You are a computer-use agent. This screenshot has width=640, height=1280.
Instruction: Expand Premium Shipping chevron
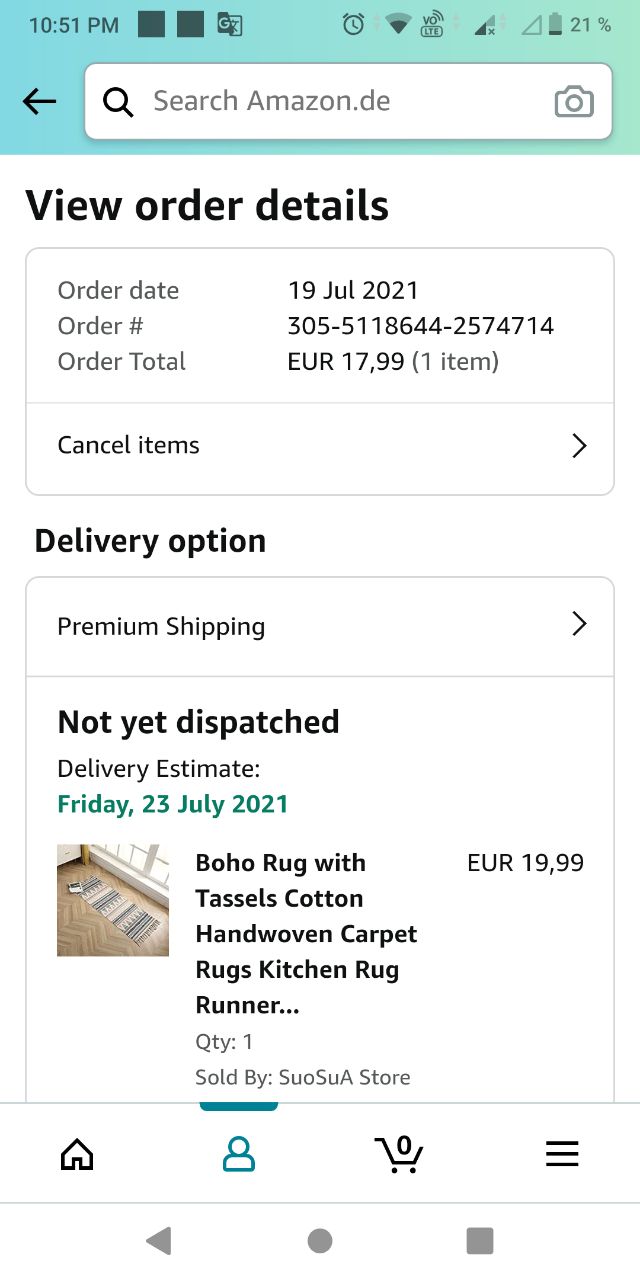(578, 625)
